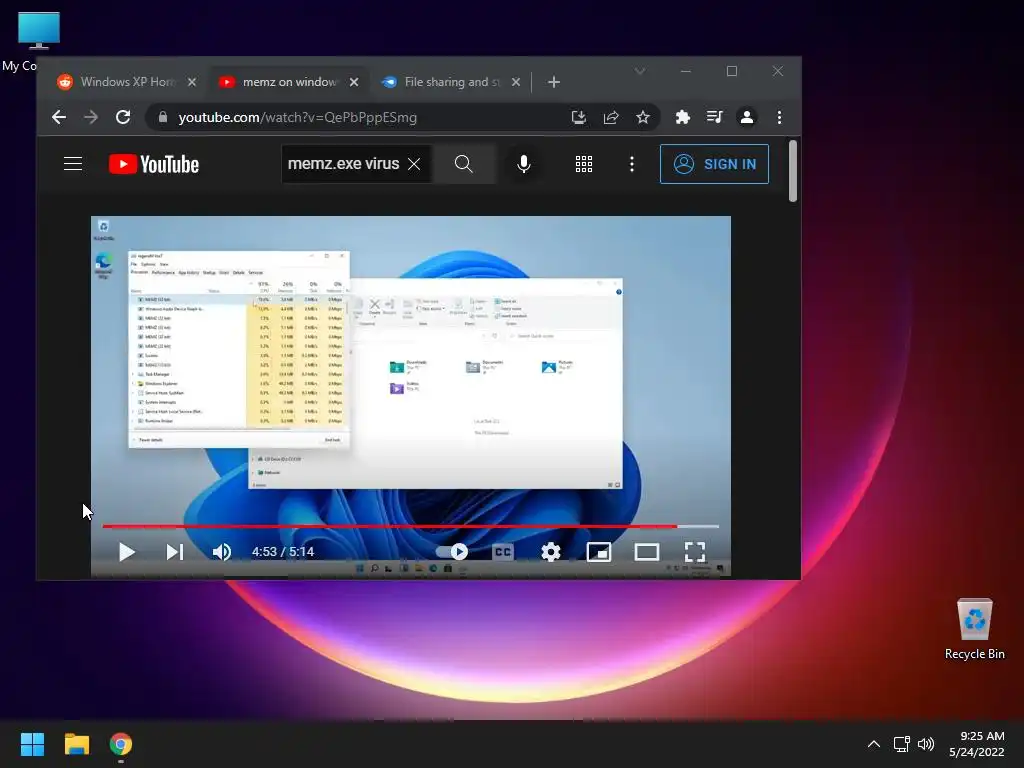Enable miniplayer mode
Screen dimensions: 1024x768
click(x=599, y=552)
